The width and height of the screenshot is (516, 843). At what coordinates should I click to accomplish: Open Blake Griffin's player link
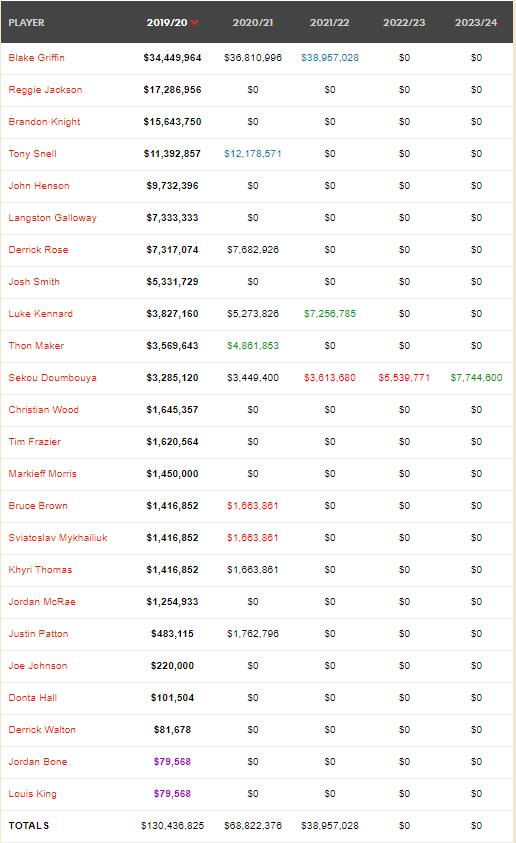coord(37,58)
